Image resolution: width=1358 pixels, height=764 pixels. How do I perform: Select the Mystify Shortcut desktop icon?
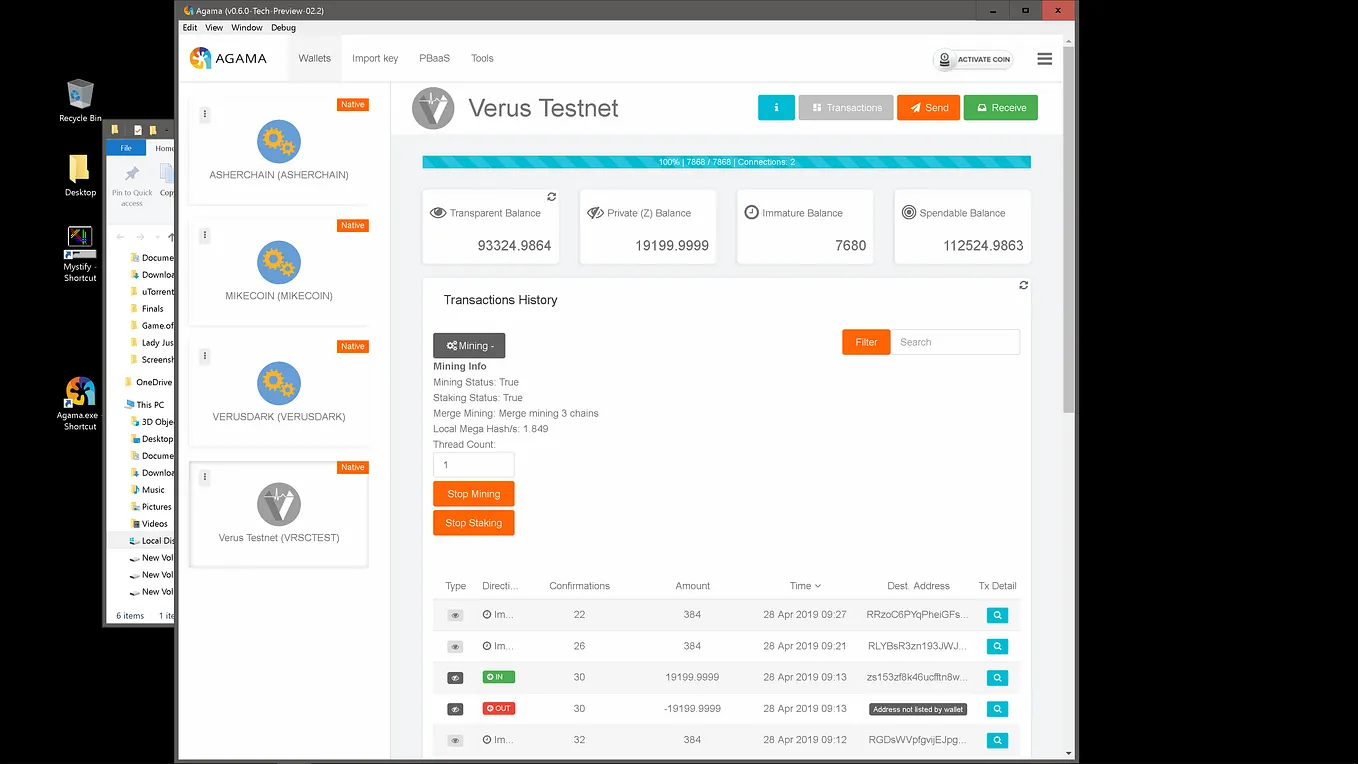(x=80, y=254)
